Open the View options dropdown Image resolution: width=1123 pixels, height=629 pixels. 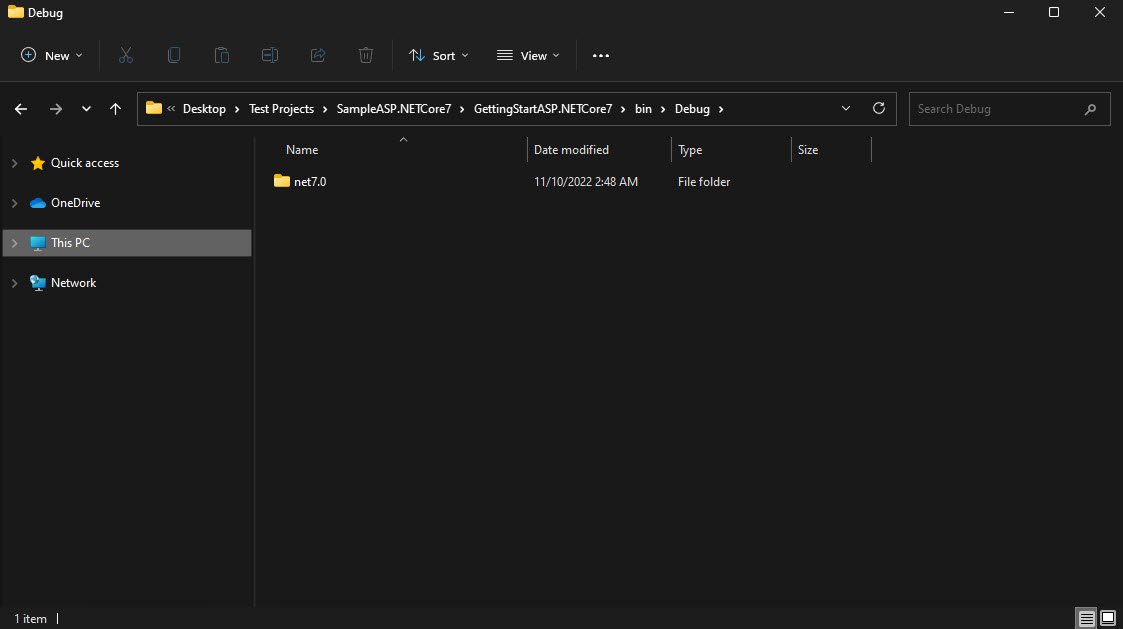point(527,55)
